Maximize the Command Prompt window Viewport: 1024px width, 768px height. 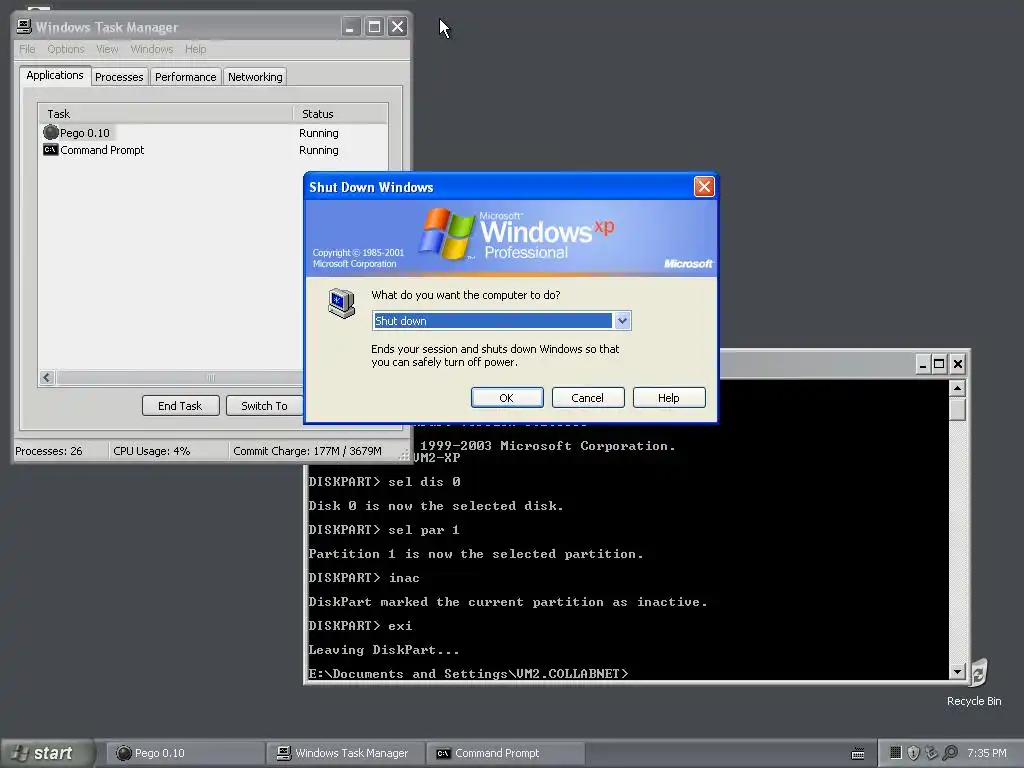coord(939,364)
